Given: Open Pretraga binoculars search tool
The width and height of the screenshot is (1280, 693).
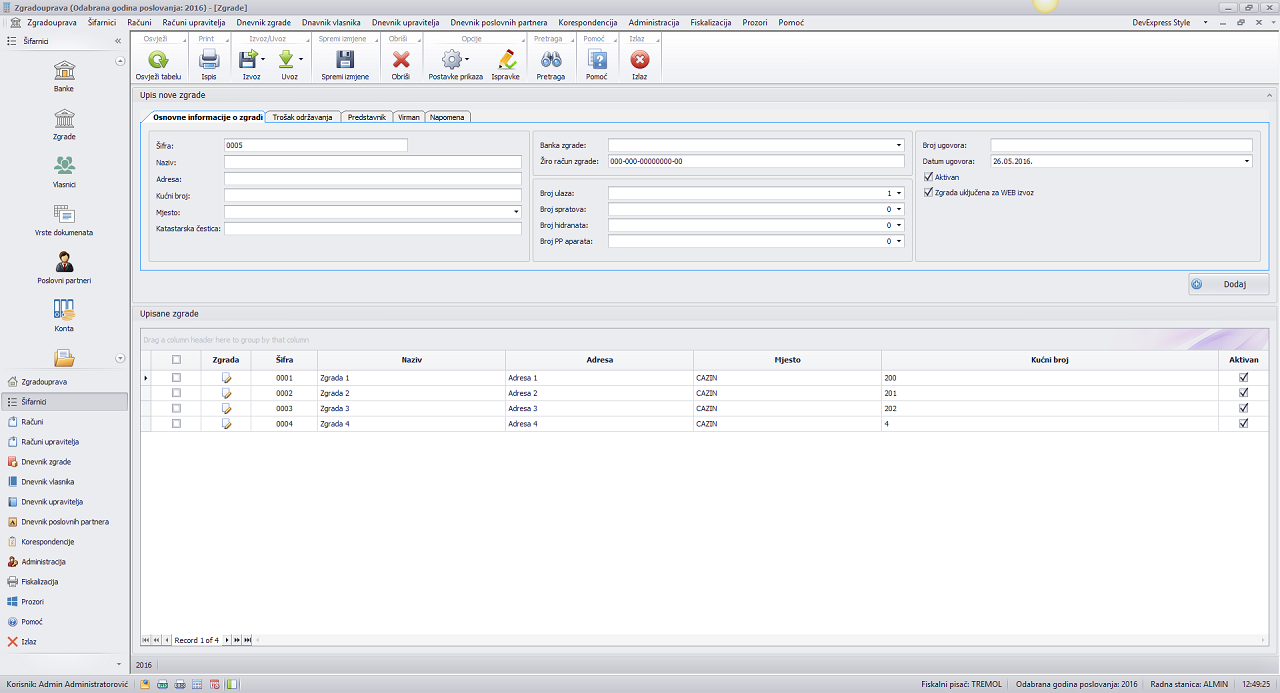Looking at the screenshot, I should (551, 60).
